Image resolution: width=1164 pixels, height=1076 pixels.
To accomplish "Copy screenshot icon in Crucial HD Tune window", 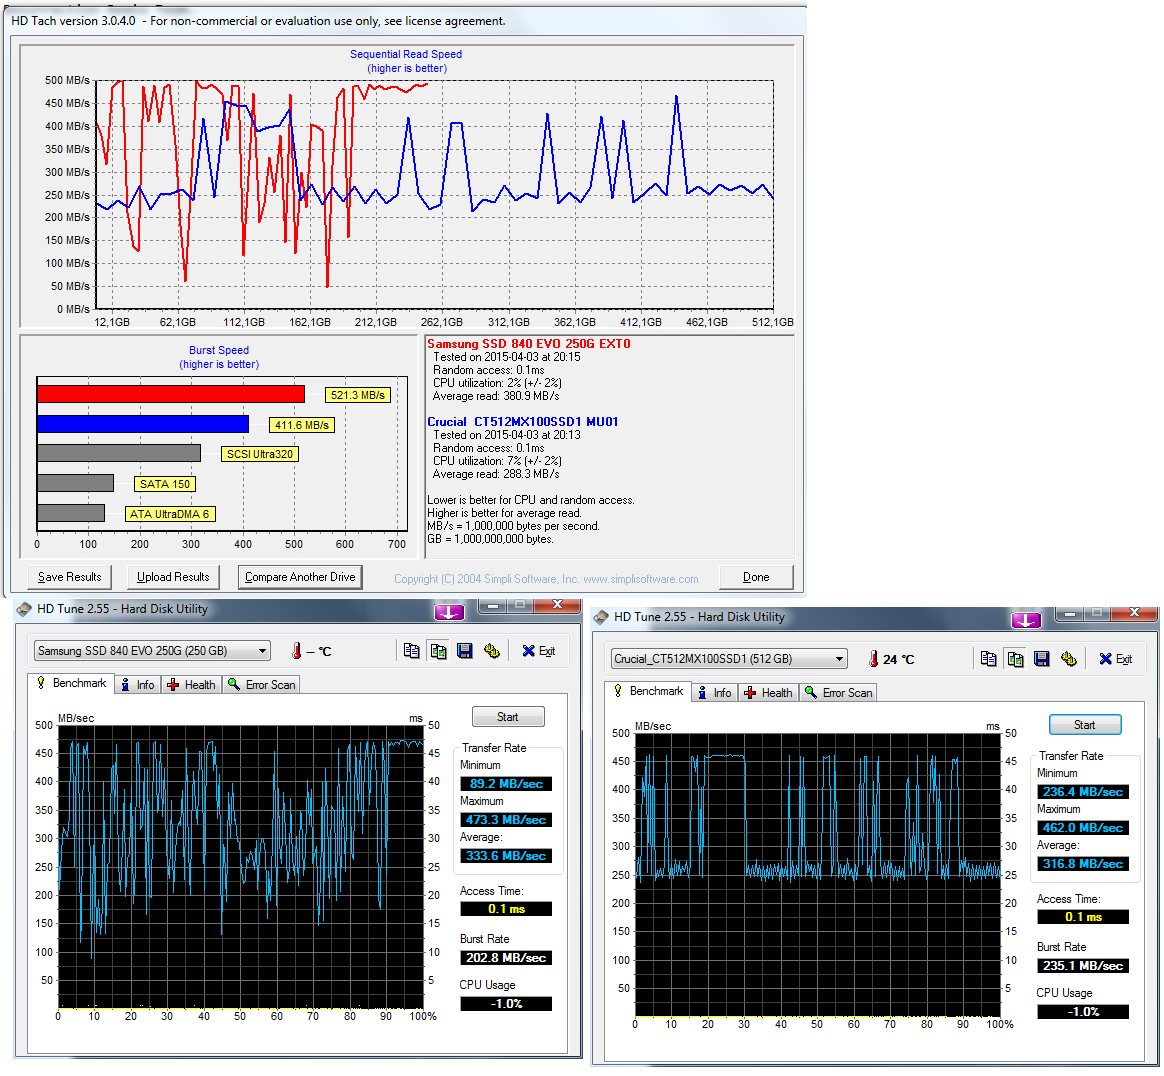I will pyautogui.click(x=1015, y=659).
